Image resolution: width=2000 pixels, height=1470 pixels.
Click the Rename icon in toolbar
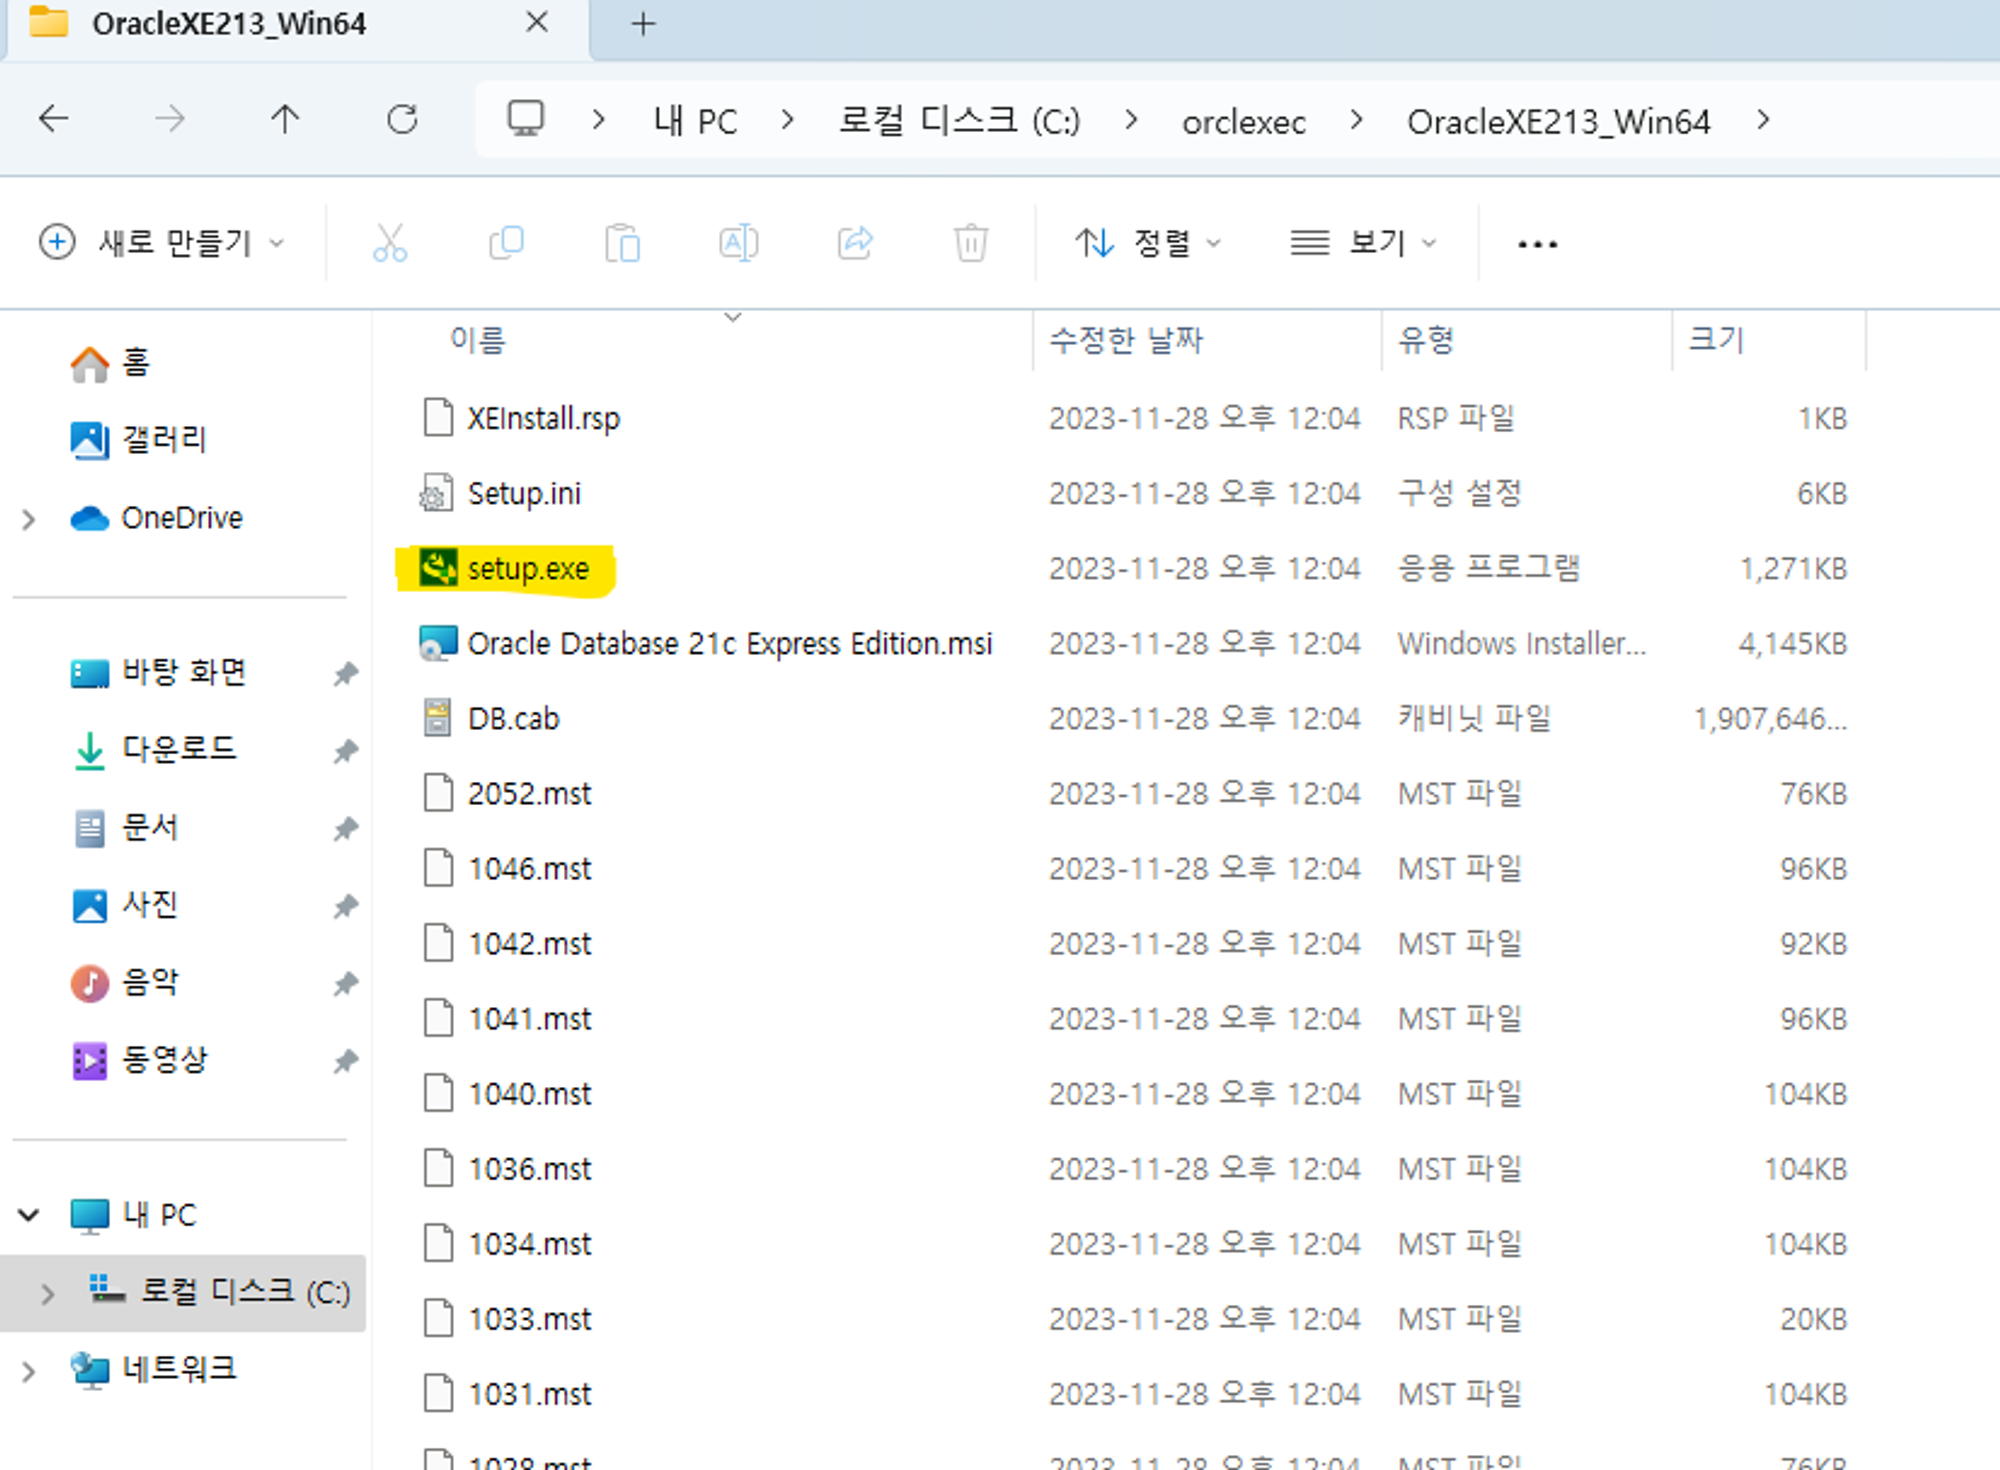pos(739,243)
